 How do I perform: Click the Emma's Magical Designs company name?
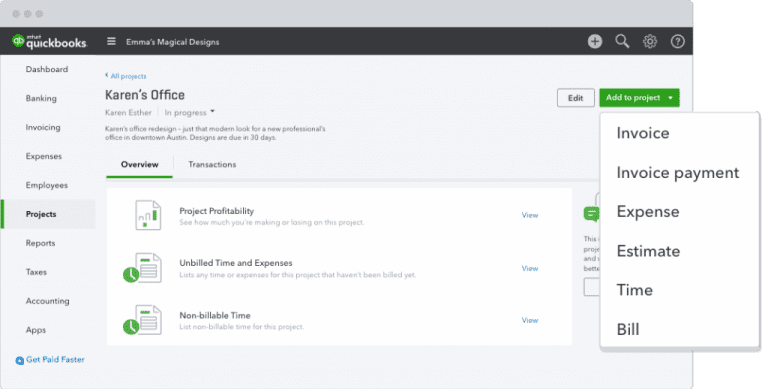(x=172, y=42)
